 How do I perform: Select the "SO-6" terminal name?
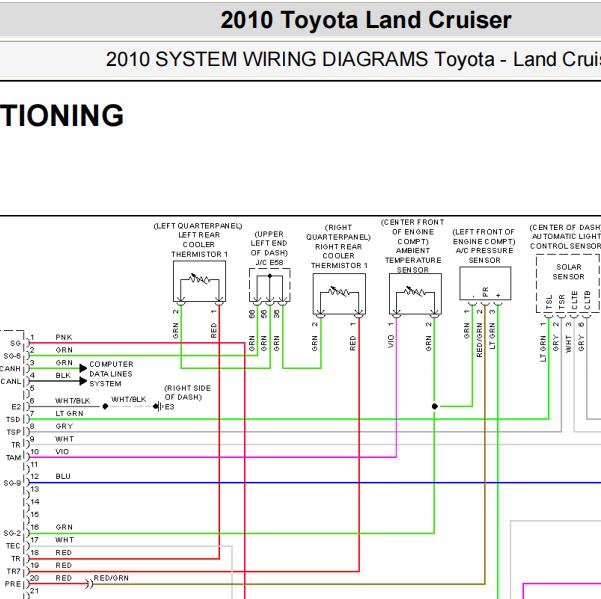point(12,356)
